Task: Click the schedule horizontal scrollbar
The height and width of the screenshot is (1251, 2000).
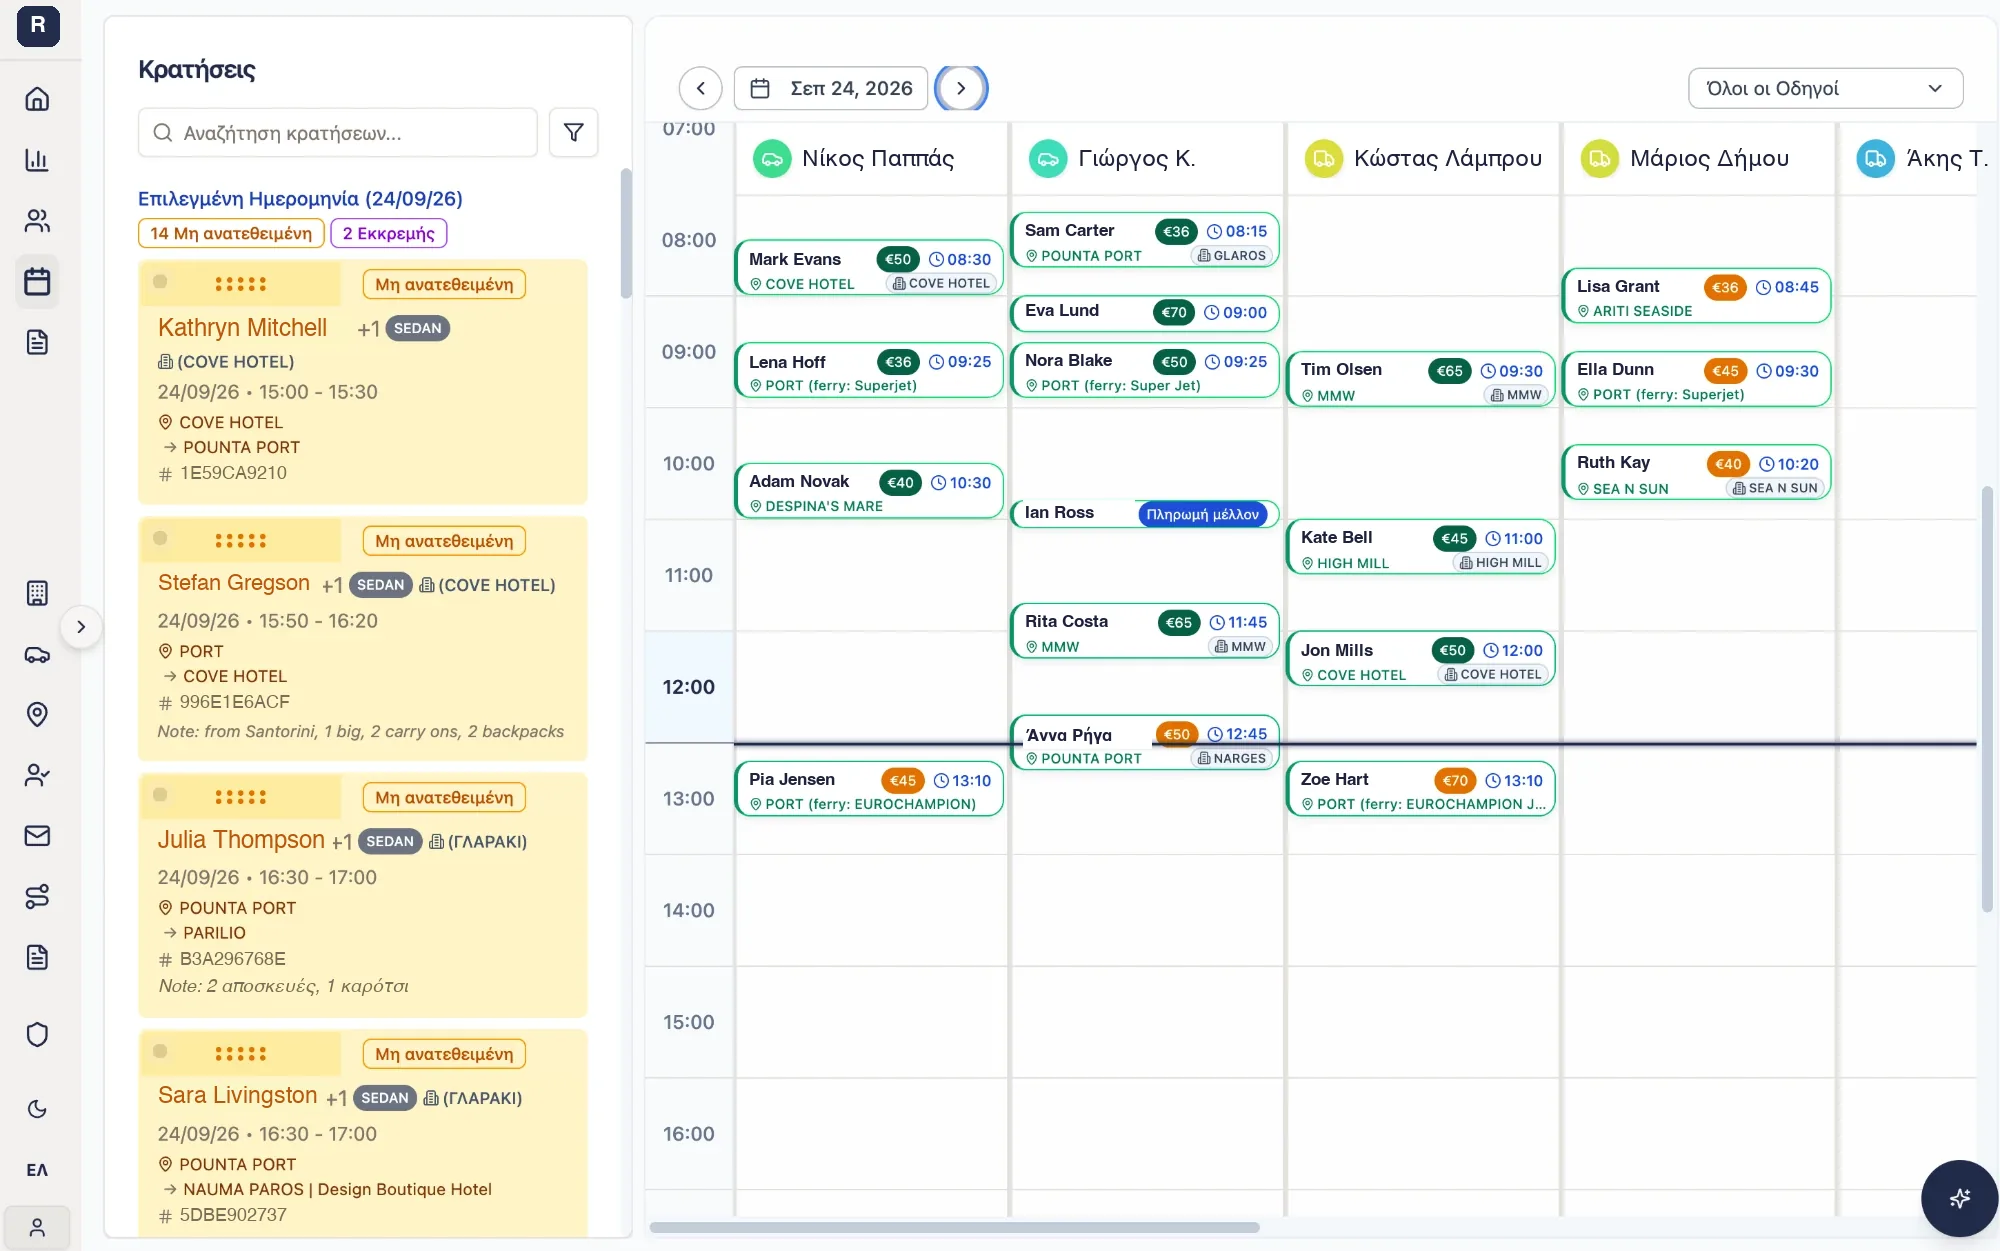Action: coord(955,1227)
